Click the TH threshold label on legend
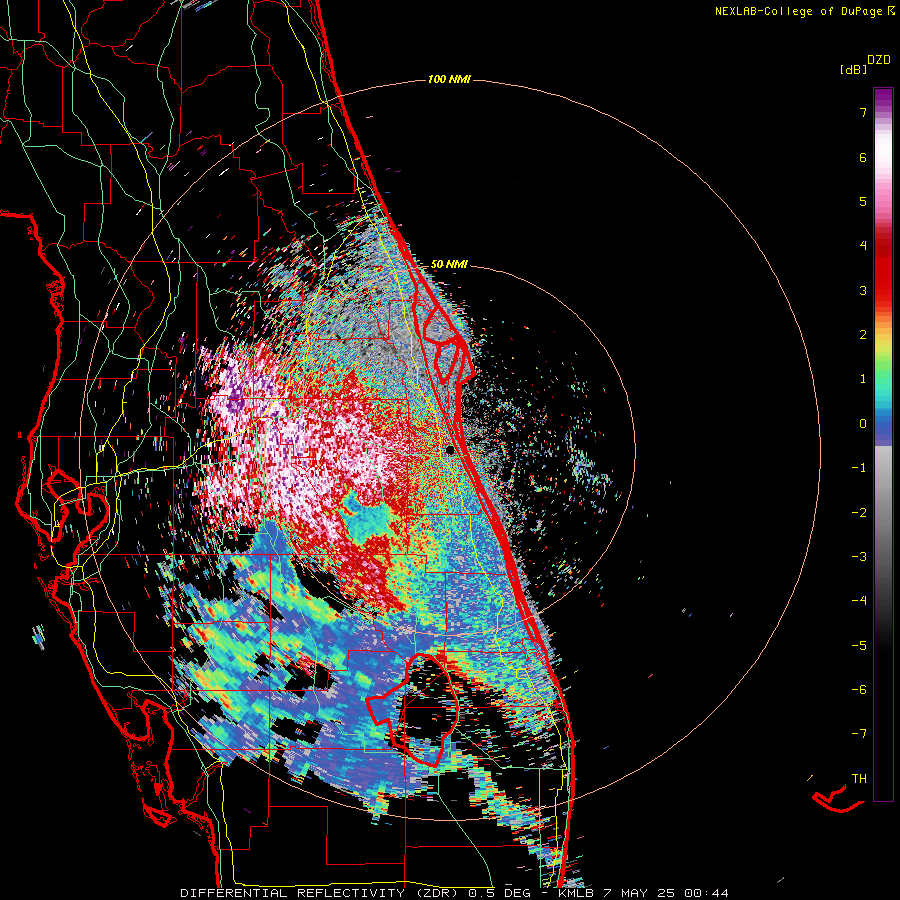The image size is (900, 900). coord(859,778)
